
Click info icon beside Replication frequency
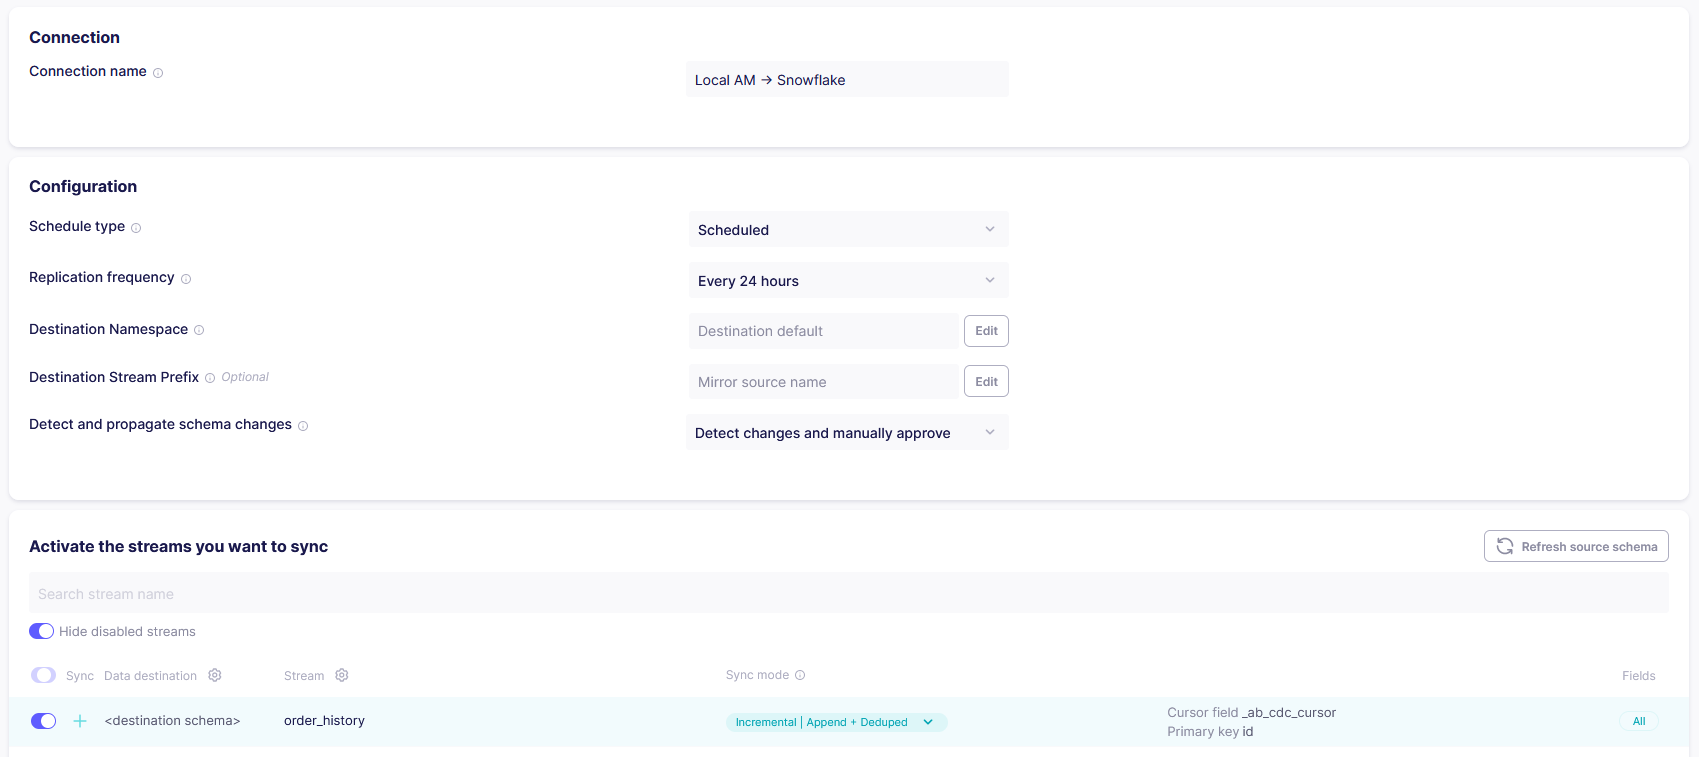click(186, 279)
